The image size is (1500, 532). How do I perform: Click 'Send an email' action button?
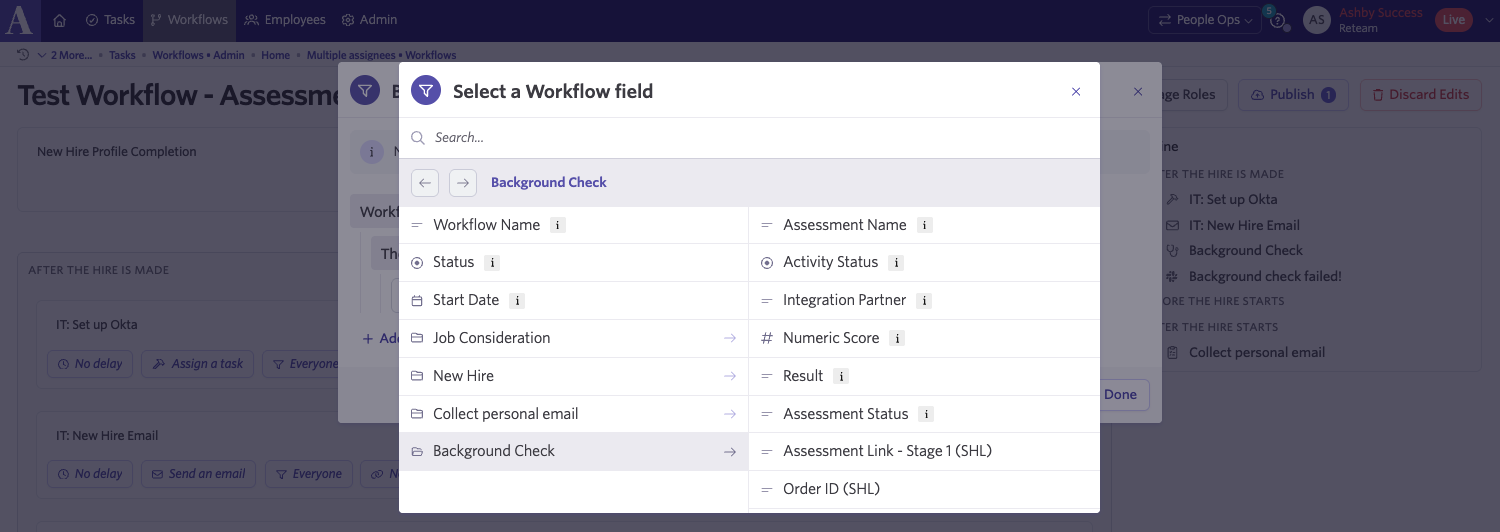pos(198,474)
